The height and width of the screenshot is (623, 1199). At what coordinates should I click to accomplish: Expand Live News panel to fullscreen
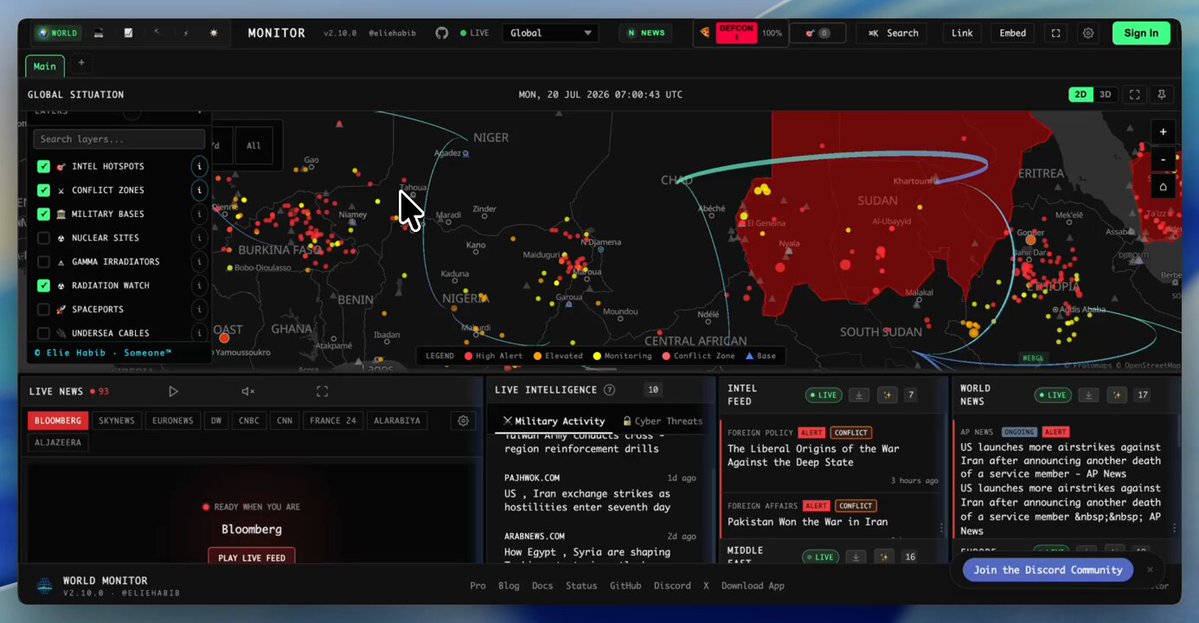pyautogui.click(x=322, y=391)
